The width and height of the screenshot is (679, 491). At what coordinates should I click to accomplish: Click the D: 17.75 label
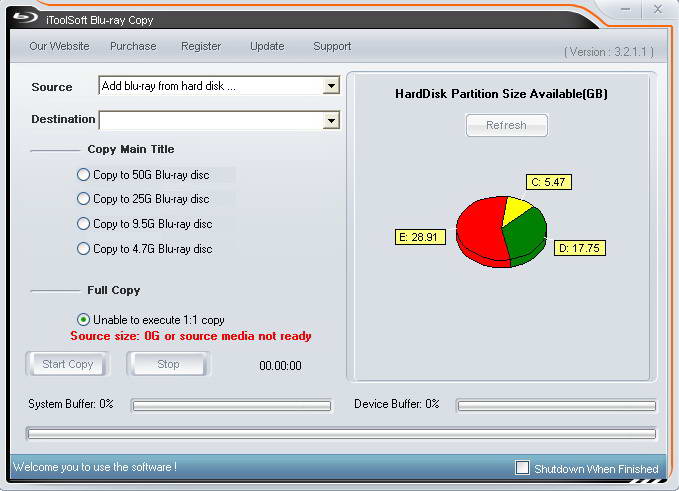point(580,248)
